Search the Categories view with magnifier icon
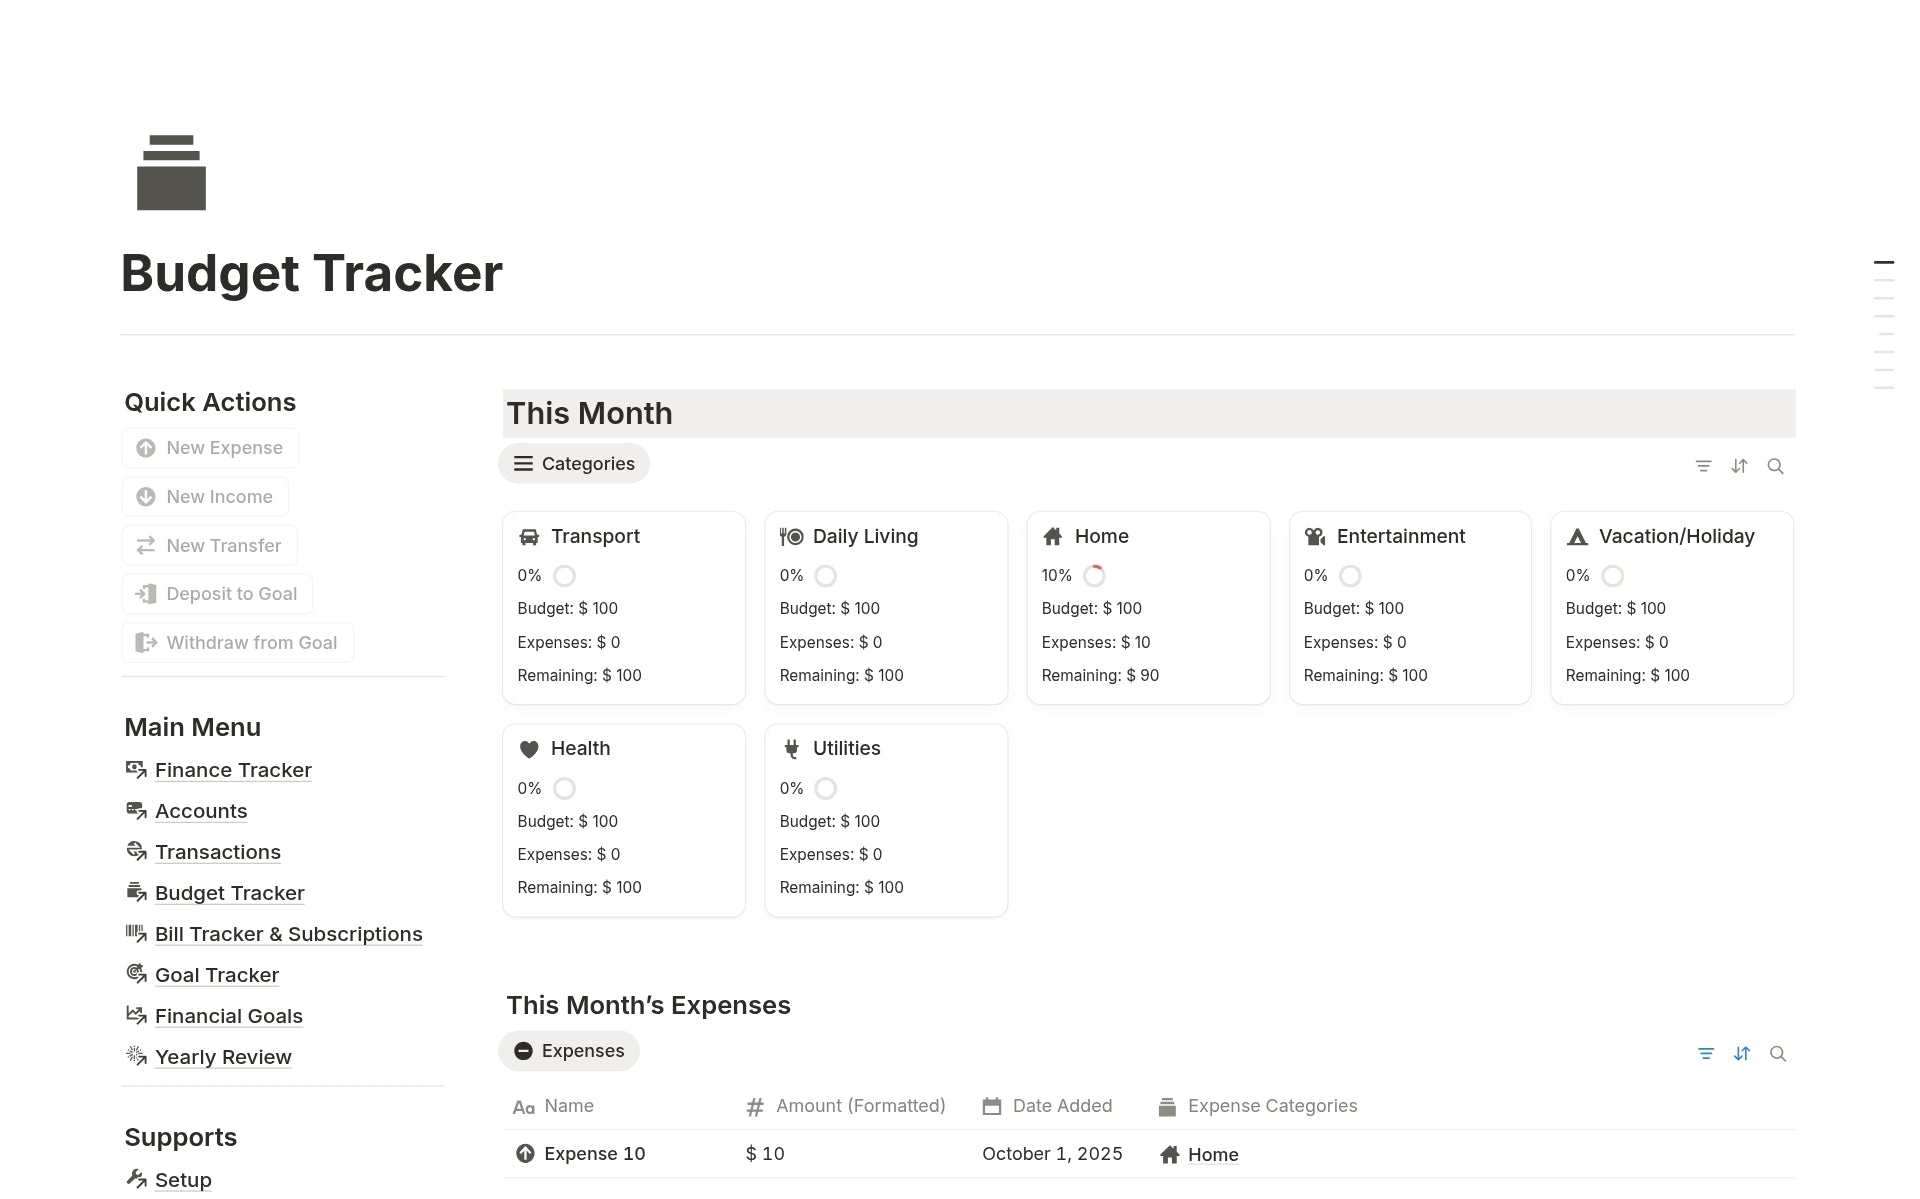This screenshot has width=1920, height=1199. 1775,466
